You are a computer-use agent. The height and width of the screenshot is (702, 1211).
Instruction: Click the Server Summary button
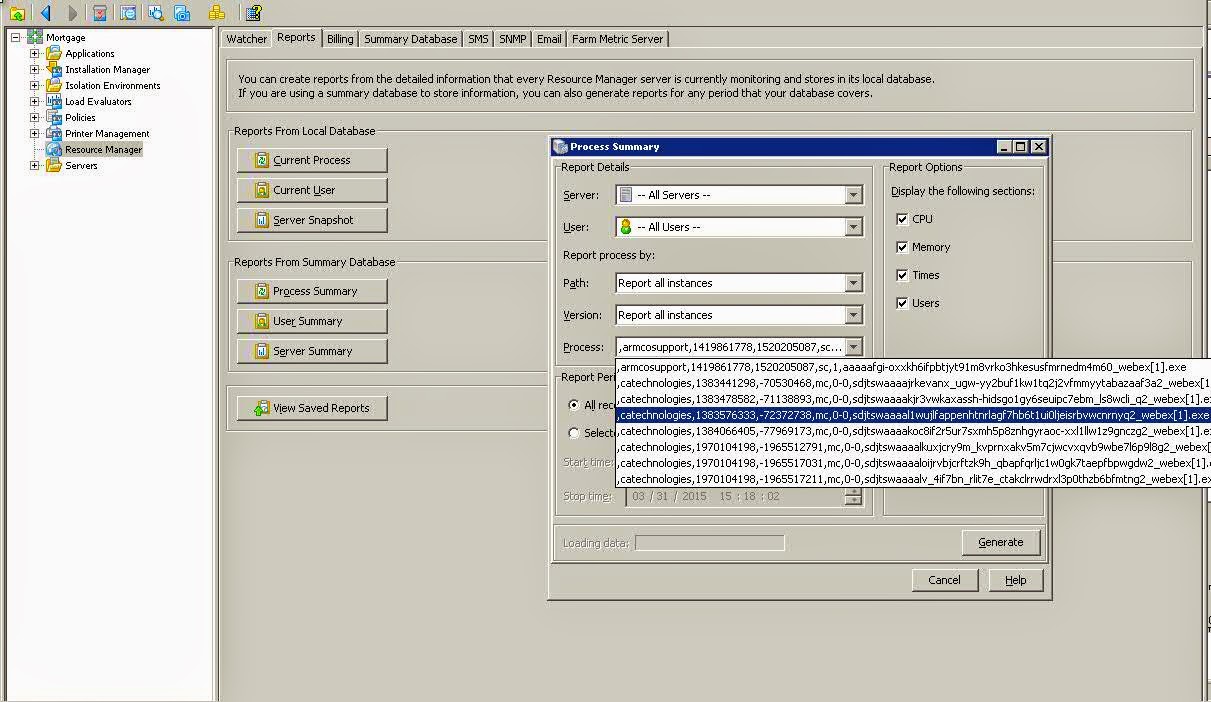(x=312, y=351)
